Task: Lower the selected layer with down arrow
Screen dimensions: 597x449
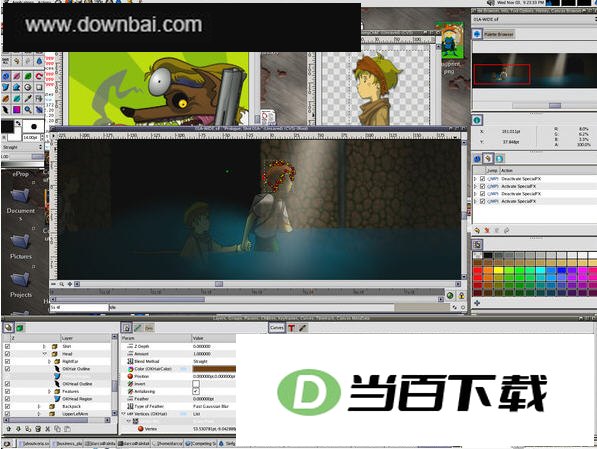Action: 18,429
